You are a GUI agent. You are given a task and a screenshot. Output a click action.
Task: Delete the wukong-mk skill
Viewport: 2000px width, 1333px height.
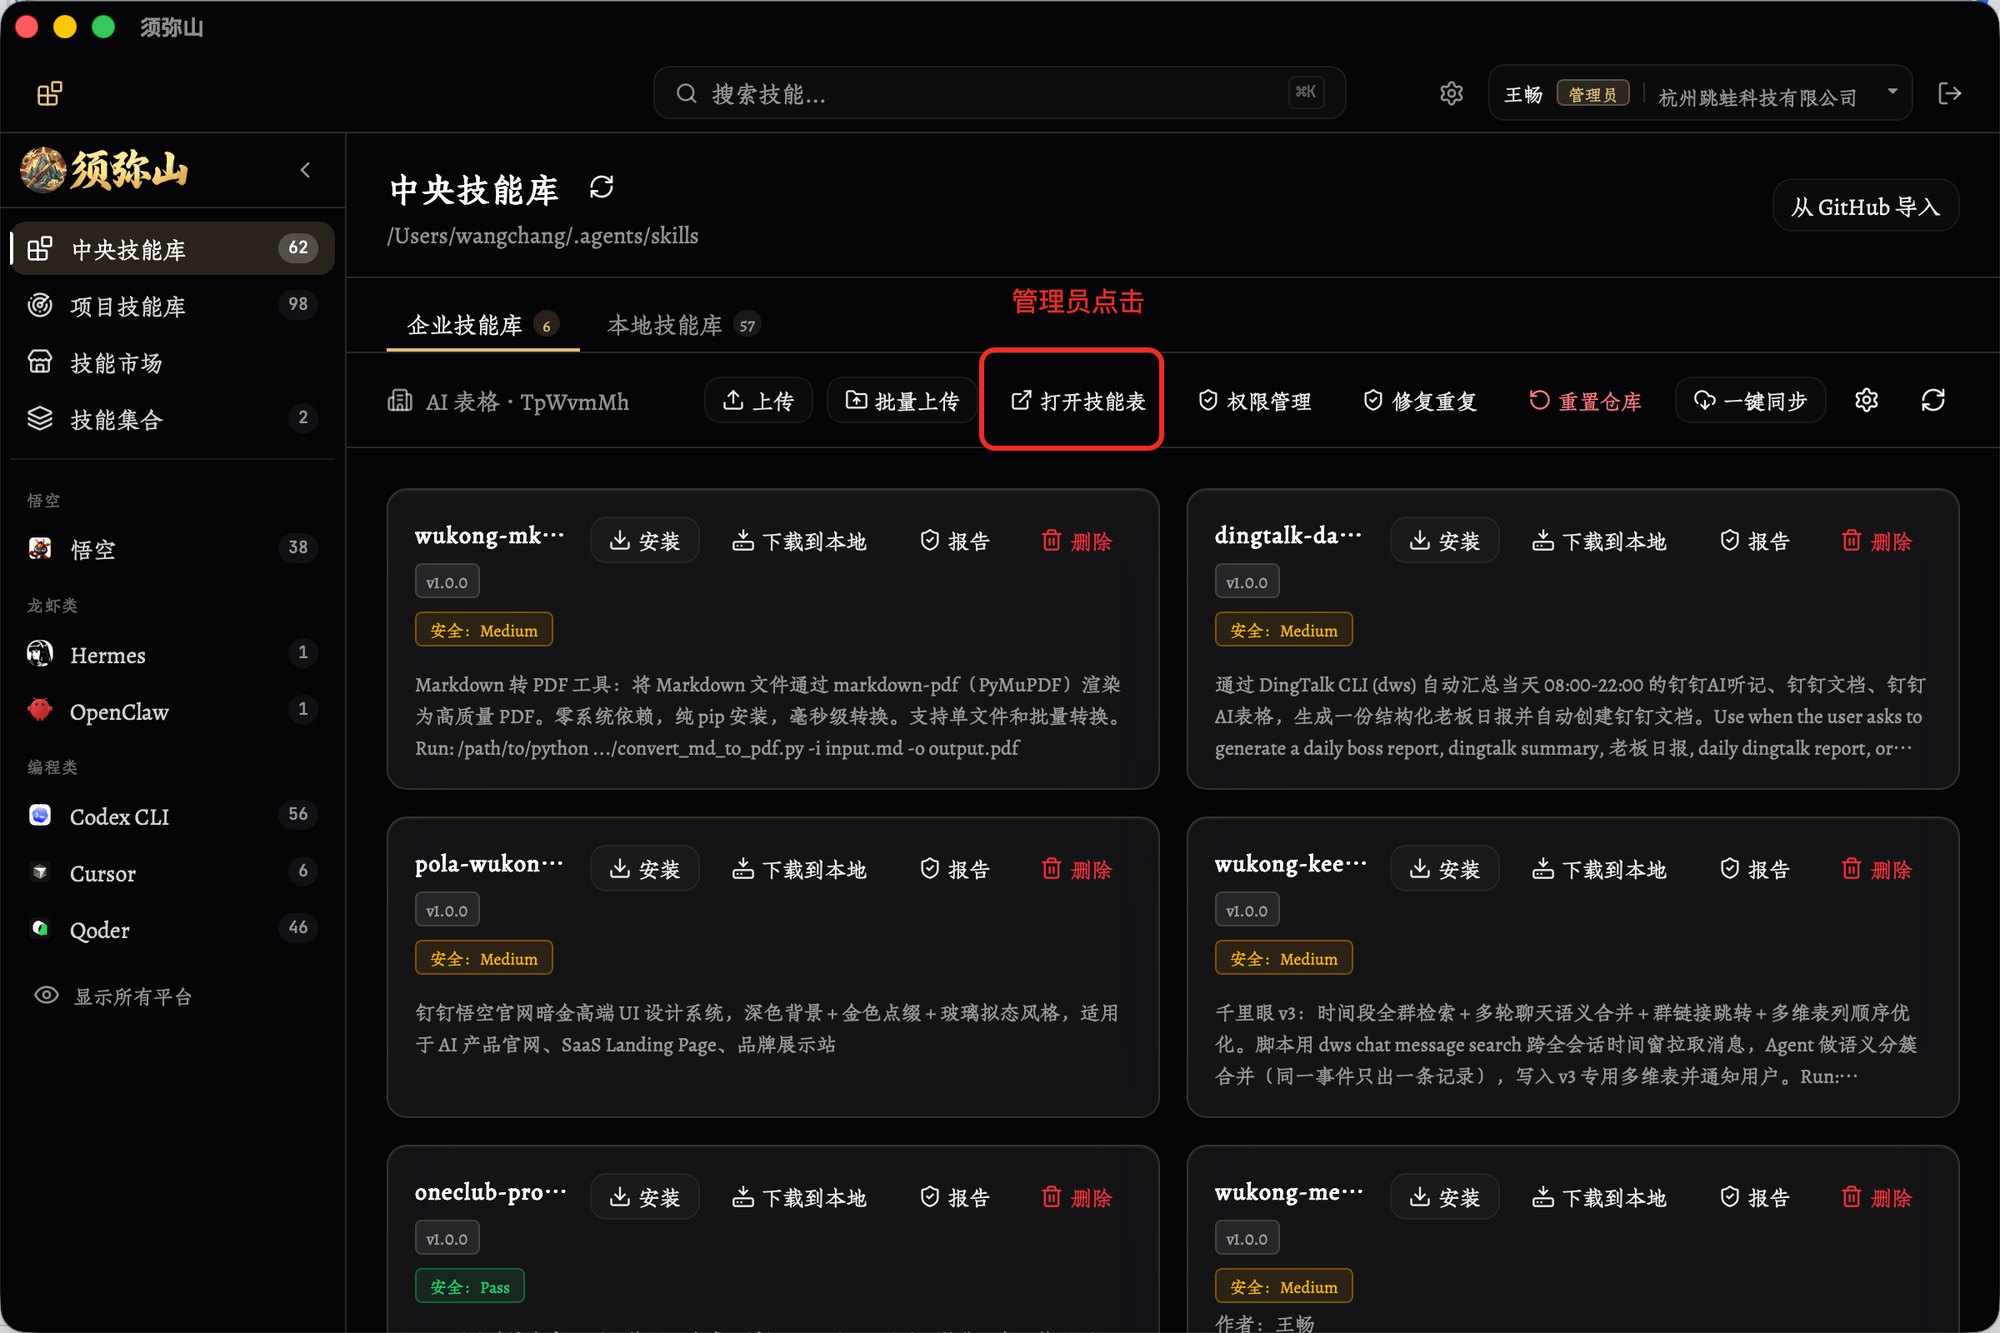1077,541
